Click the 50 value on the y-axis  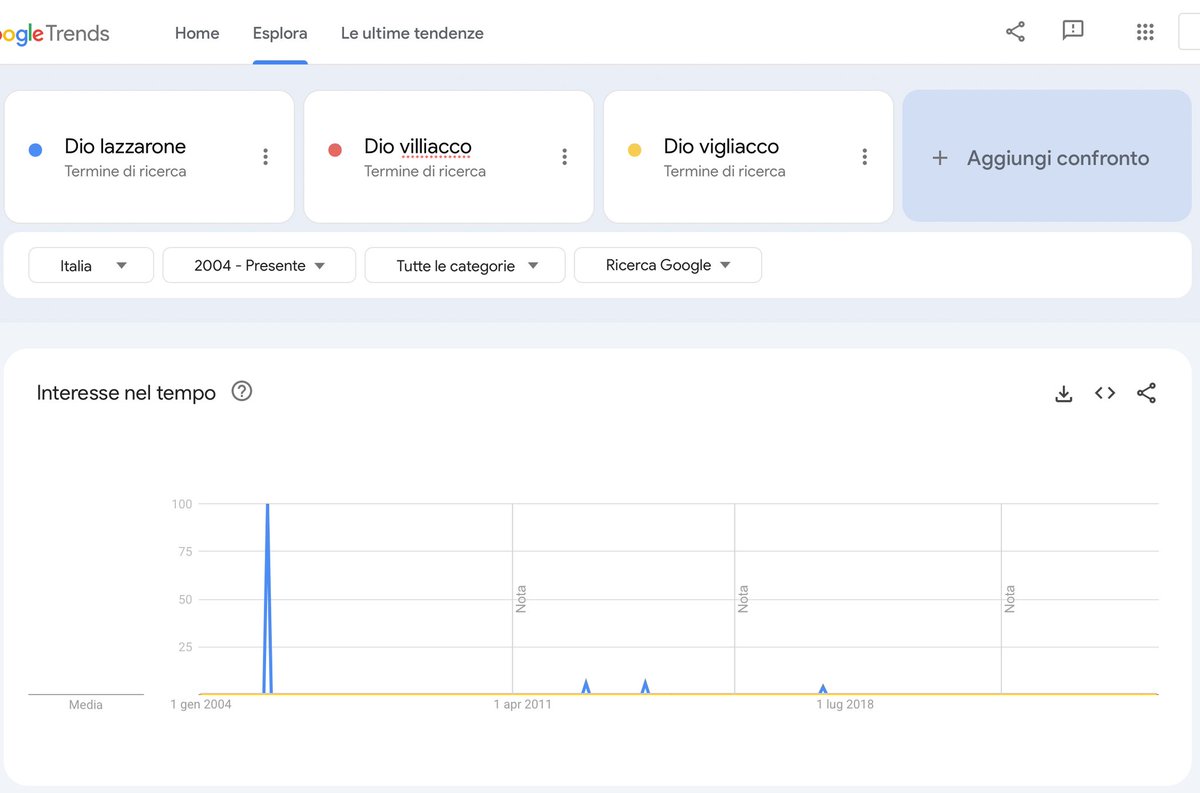(x=185, y=599)
